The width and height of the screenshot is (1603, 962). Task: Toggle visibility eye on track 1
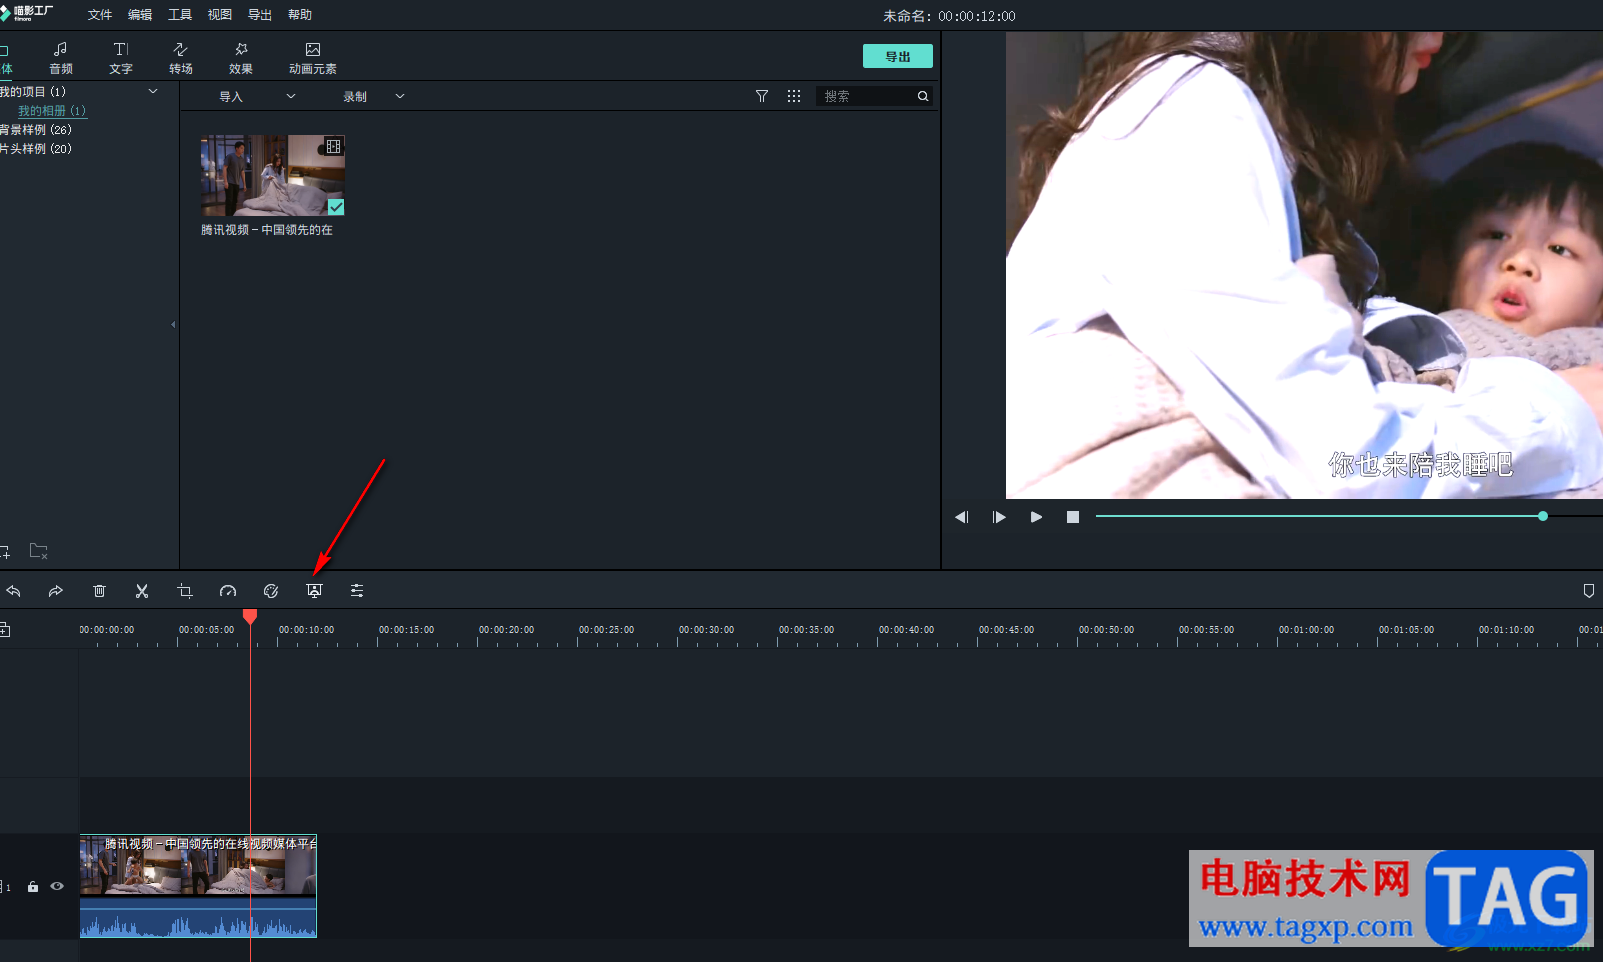(x=57, y=886)
